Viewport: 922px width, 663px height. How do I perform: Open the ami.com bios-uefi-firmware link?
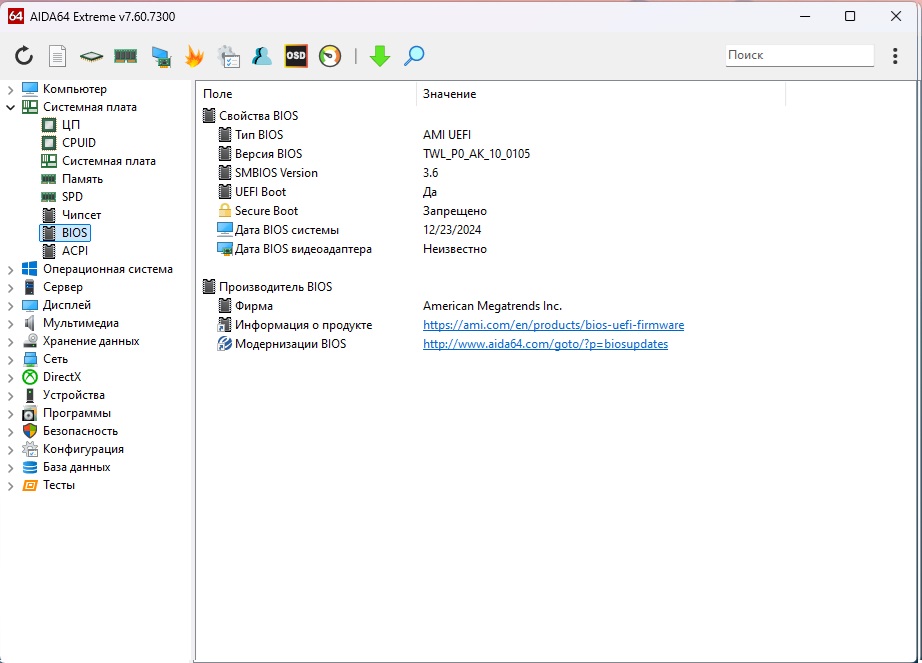pos(553,325)
